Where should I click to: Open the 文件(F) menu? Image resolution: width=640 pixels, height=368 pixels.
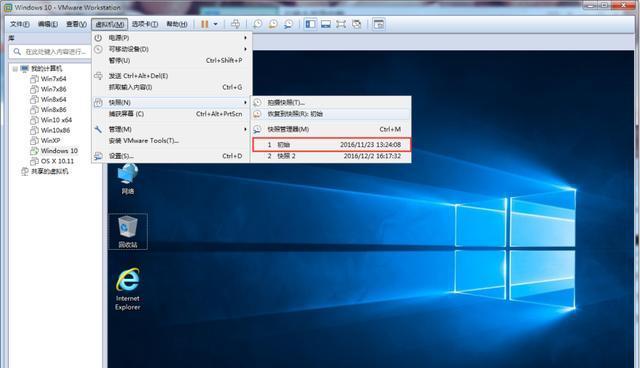[x=20, y=24]
